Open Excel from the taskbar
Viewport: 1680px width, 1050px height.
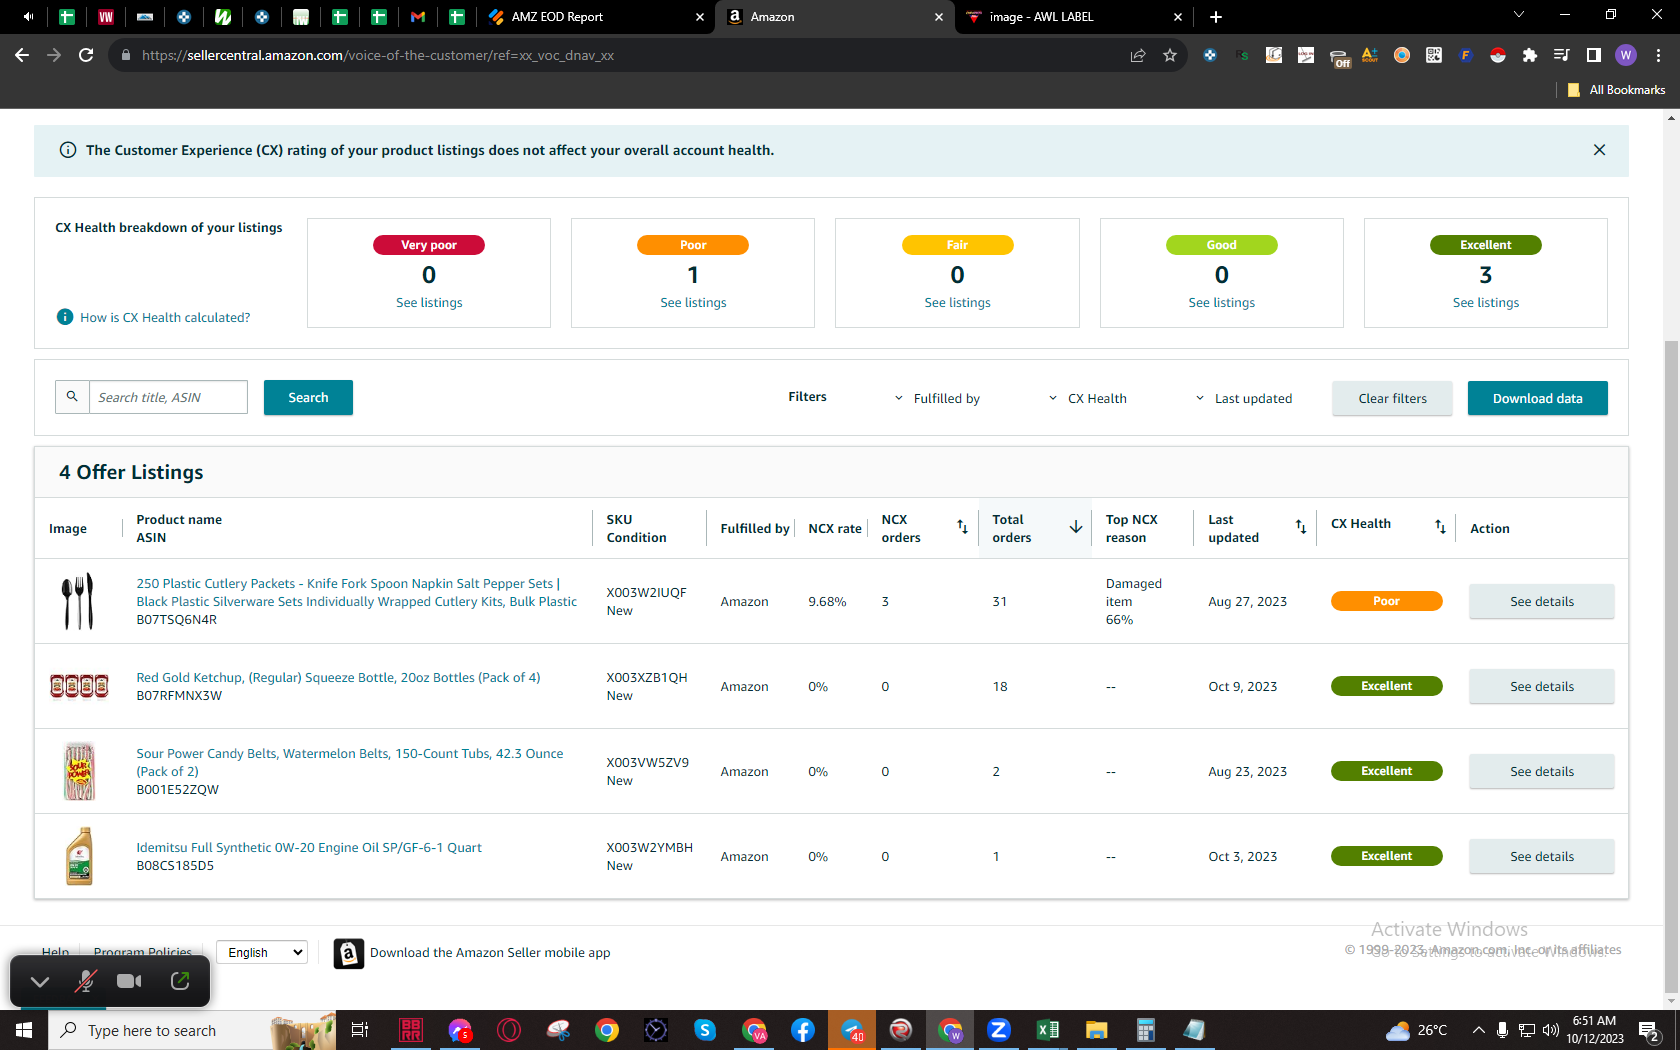tap(1048, 1030)
